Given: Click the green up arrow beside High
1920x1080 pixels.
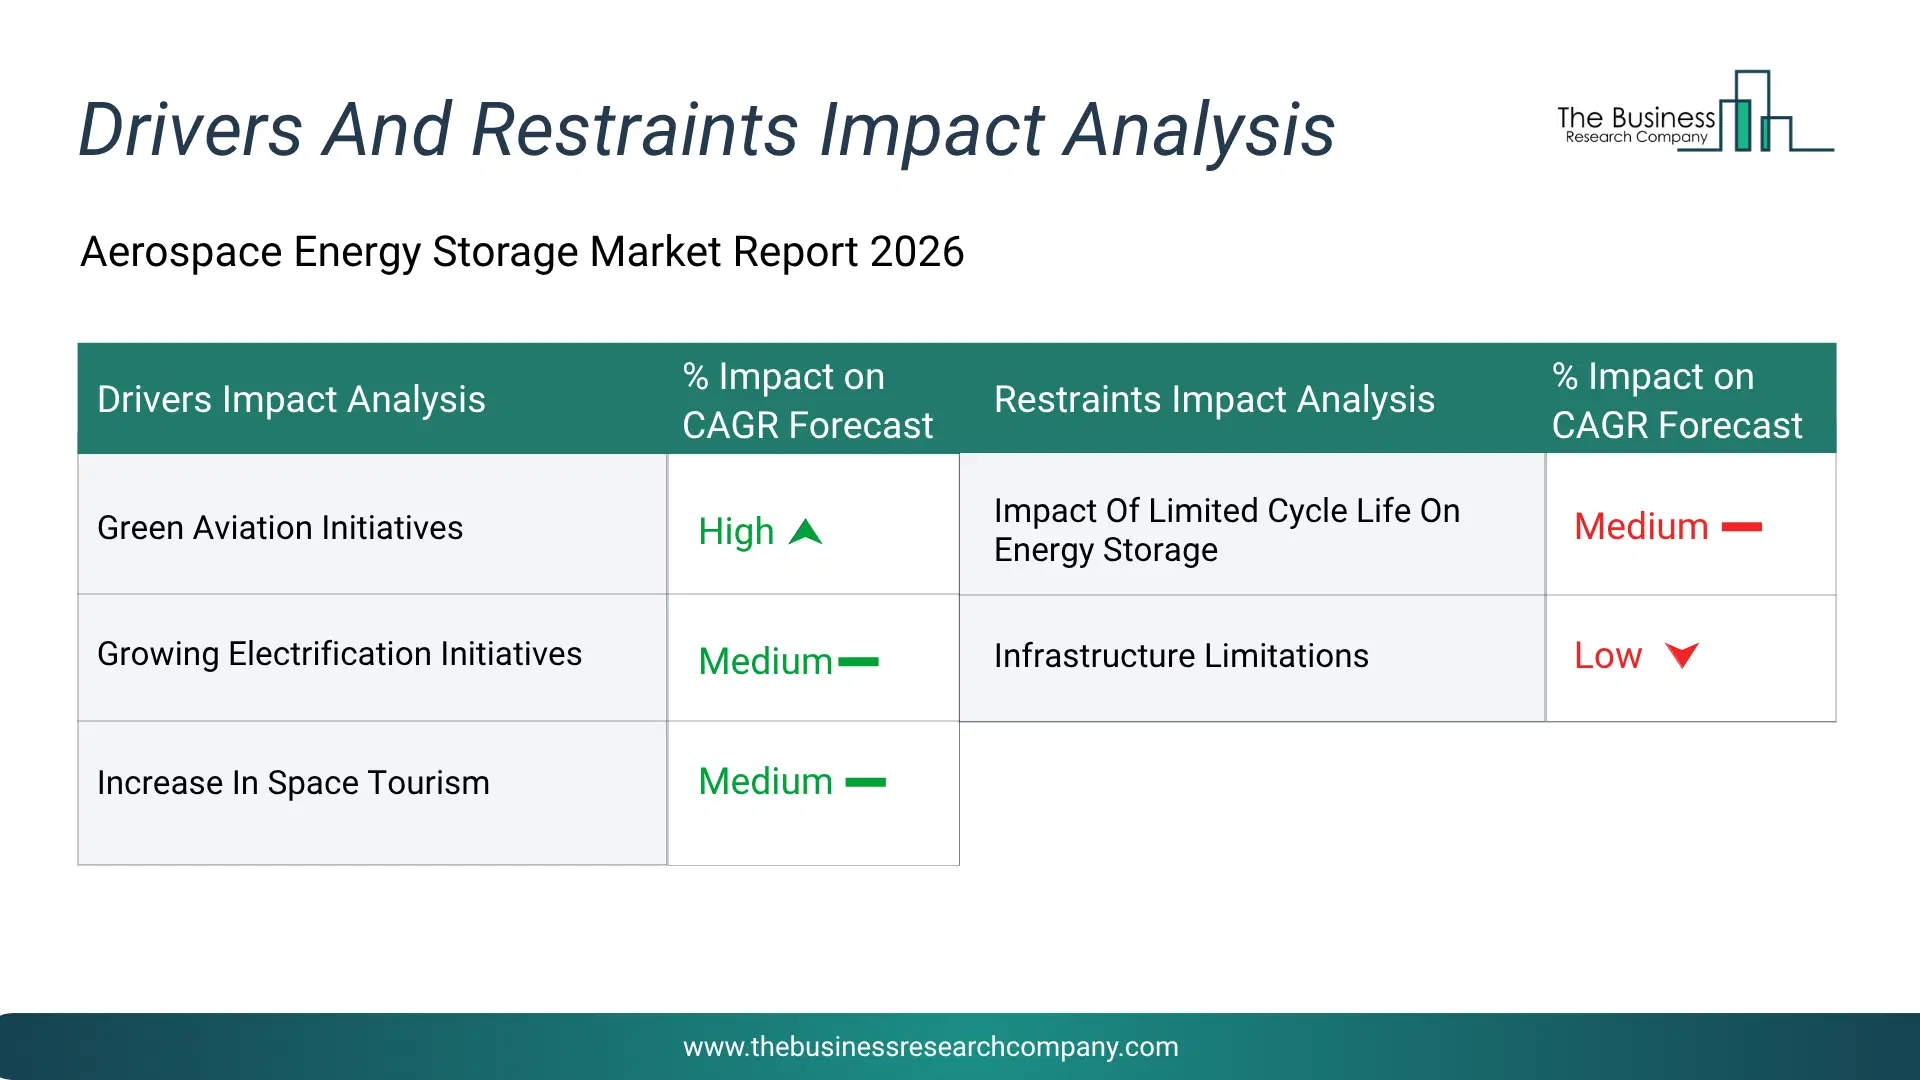Looking at the screenshot, I should click(805, 531).
